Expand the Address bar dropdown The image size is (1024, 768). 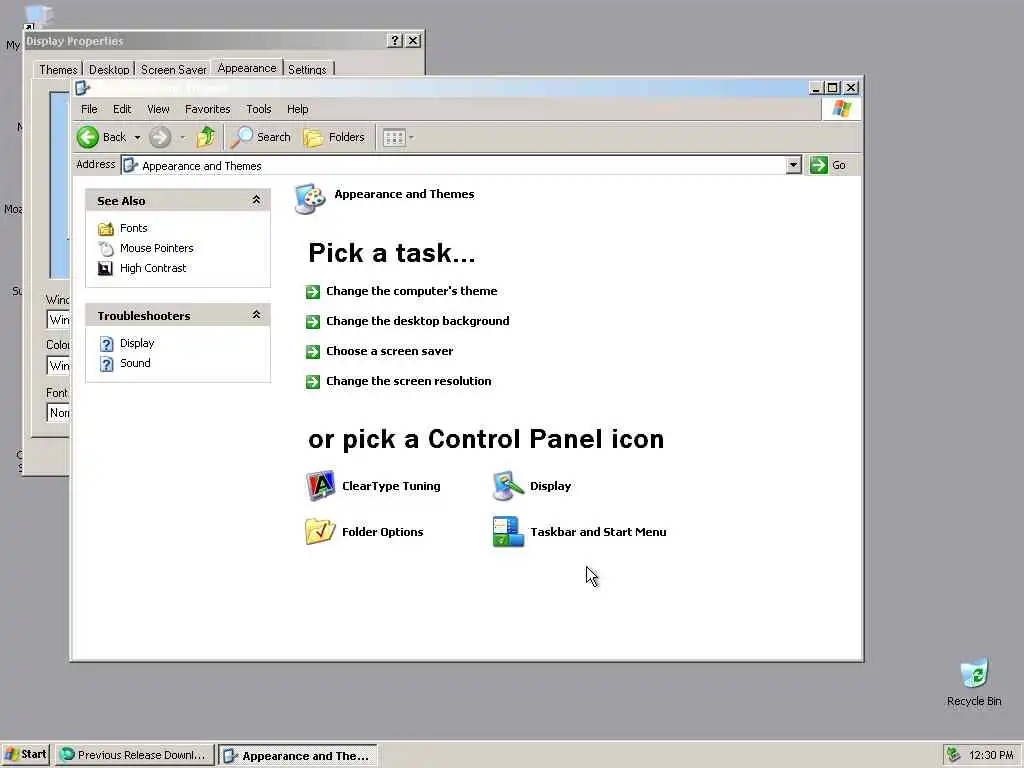click(x=793, y=165)
